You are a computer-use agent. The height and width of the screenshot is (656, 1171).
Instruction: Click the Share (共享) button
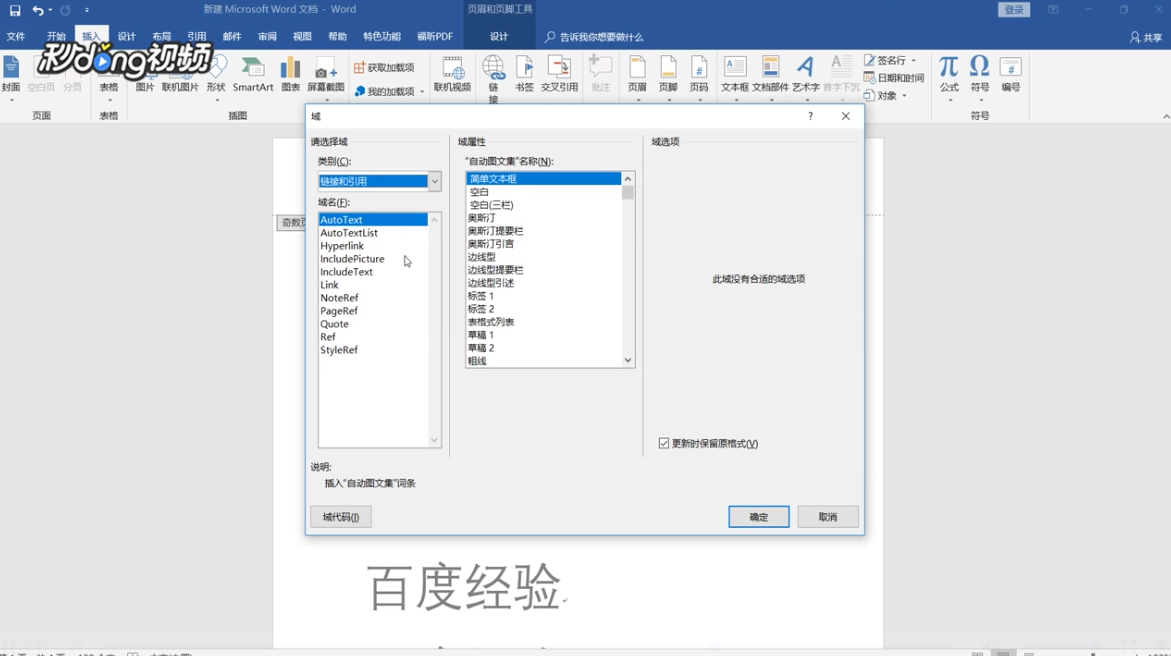click(1146, 37)
